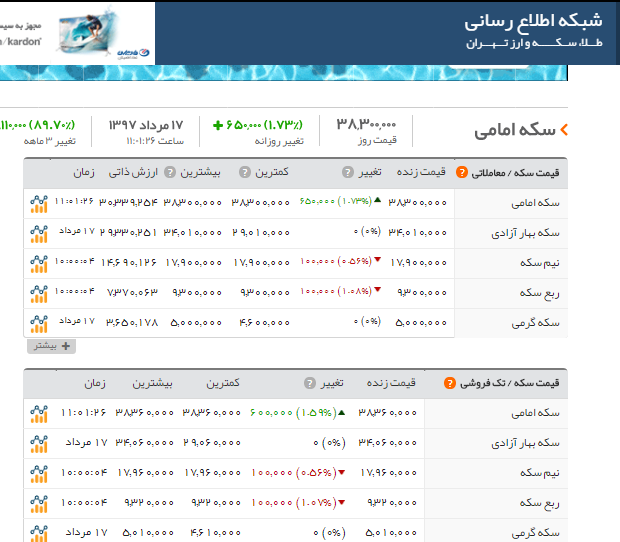Click the قیمت زنده header in تک فروشی table
The height and width of the screenshot is (542, 620).
pos(391,382)
